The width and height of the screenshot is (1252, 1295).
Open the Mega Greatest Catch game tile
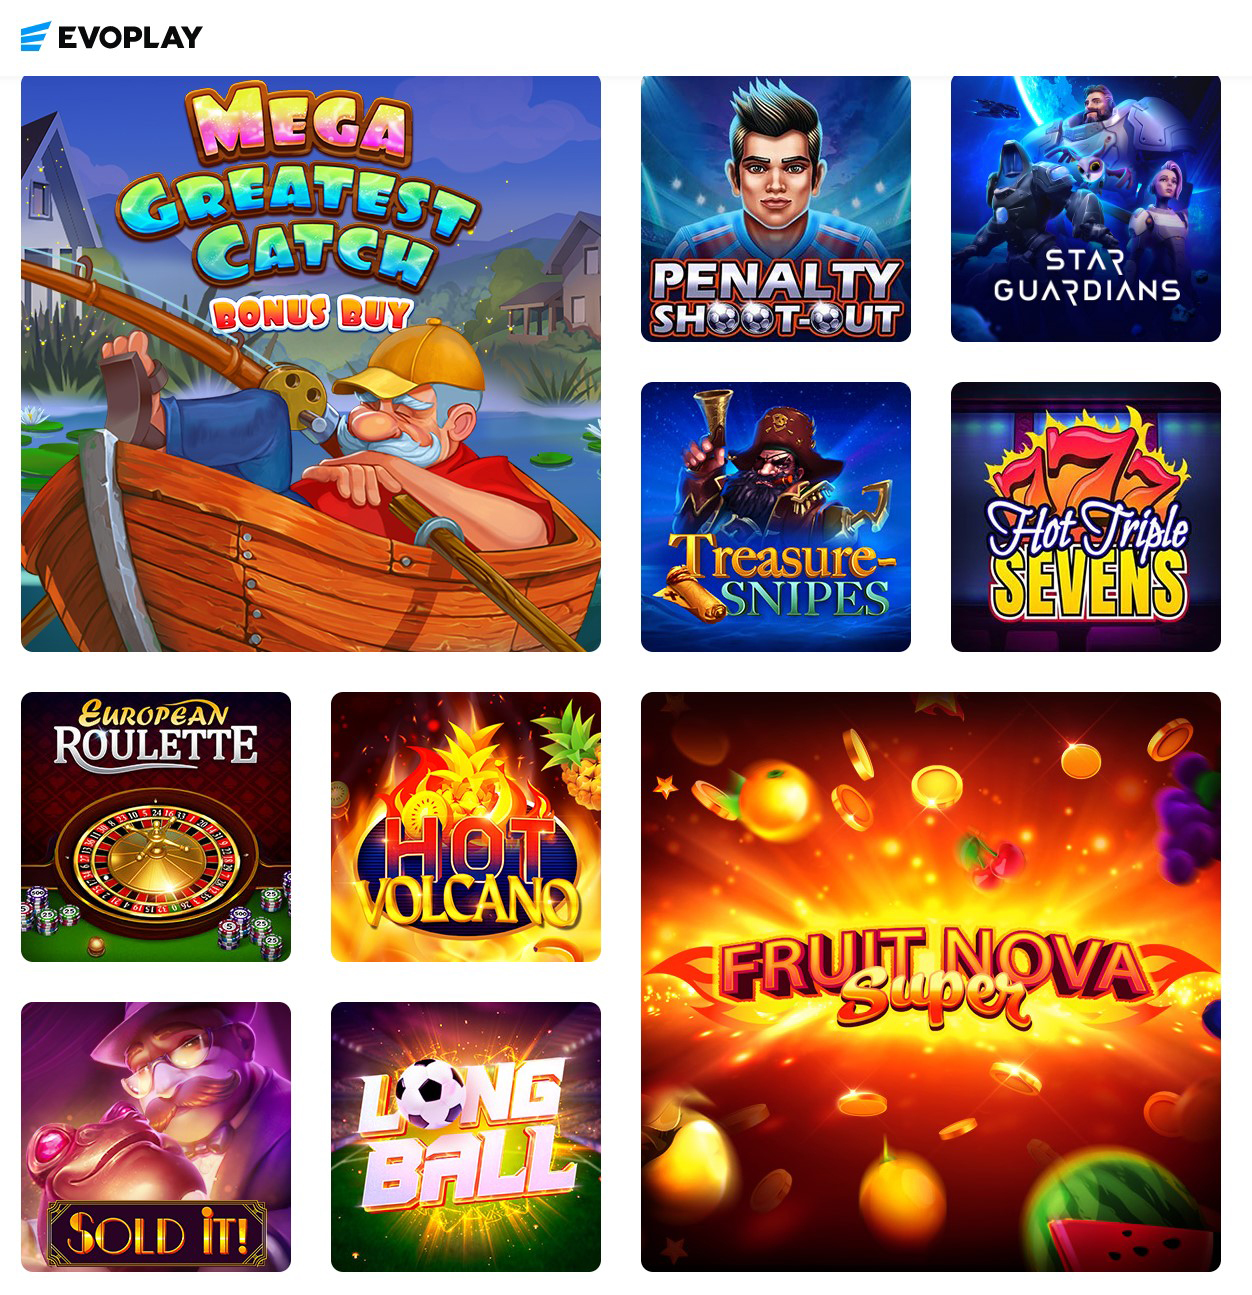click(311, 364)
